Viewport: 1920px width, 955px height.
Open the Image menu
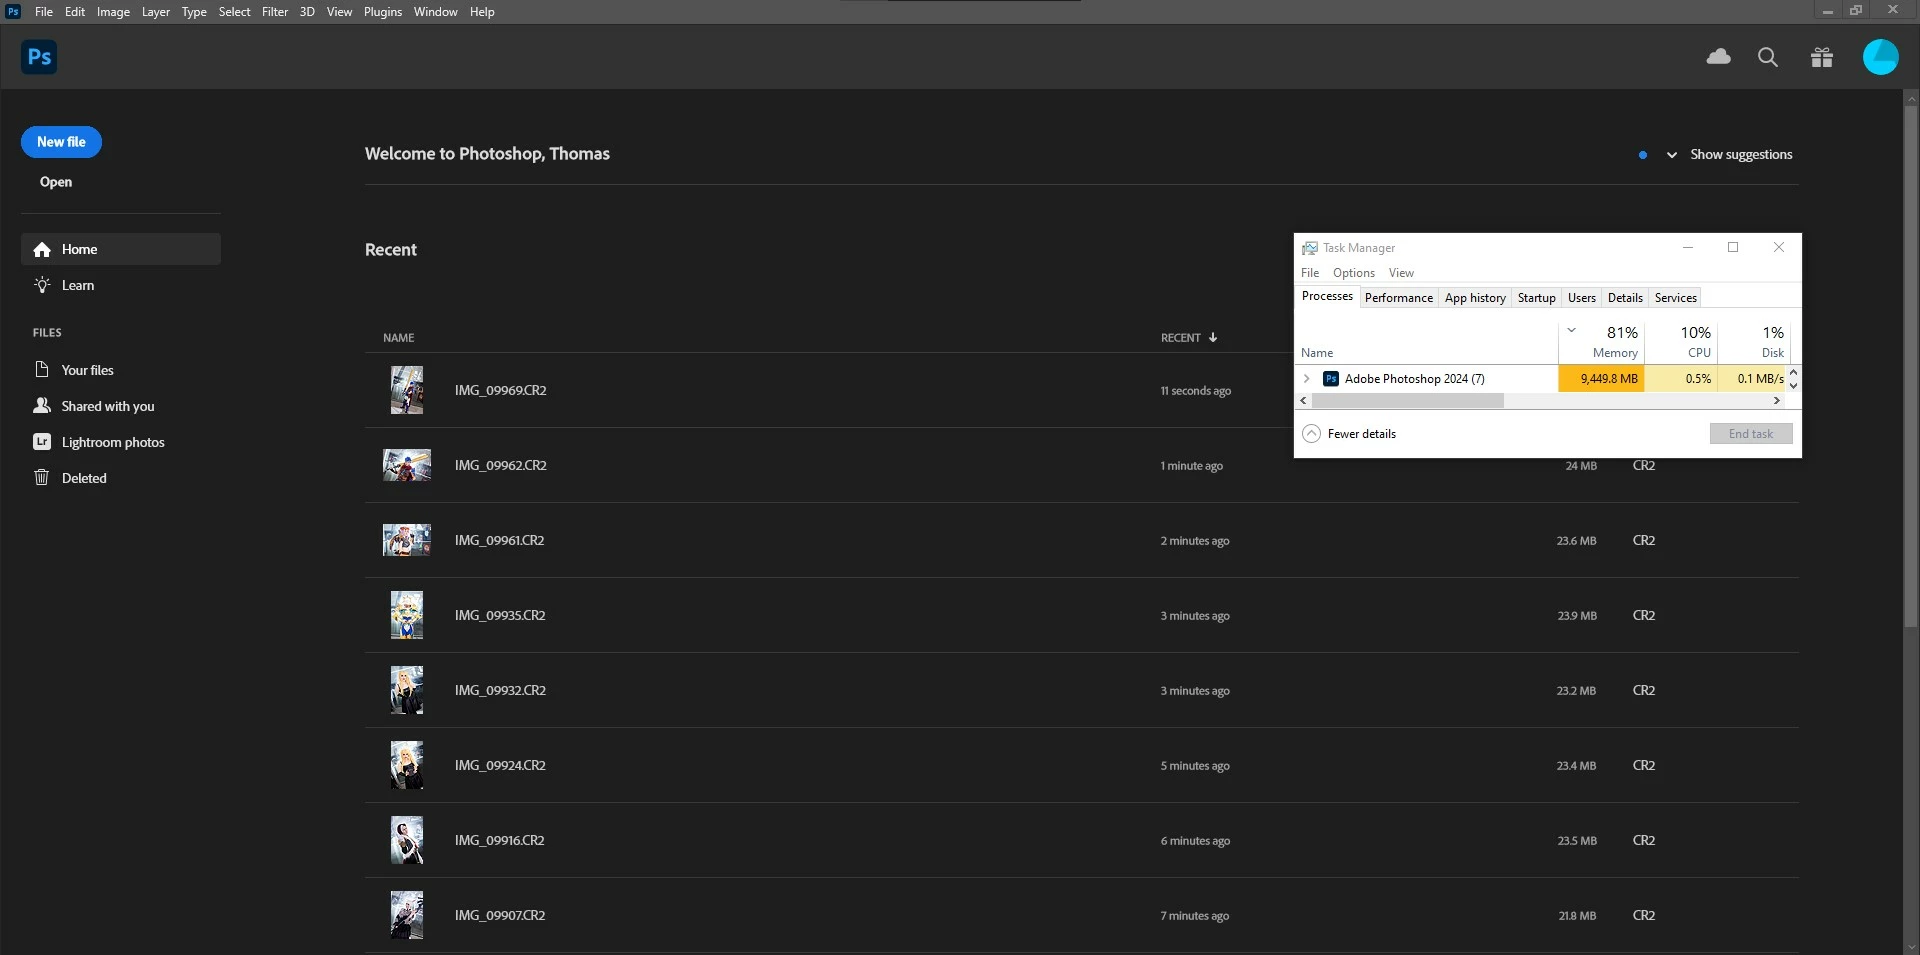tap(113, 12)
